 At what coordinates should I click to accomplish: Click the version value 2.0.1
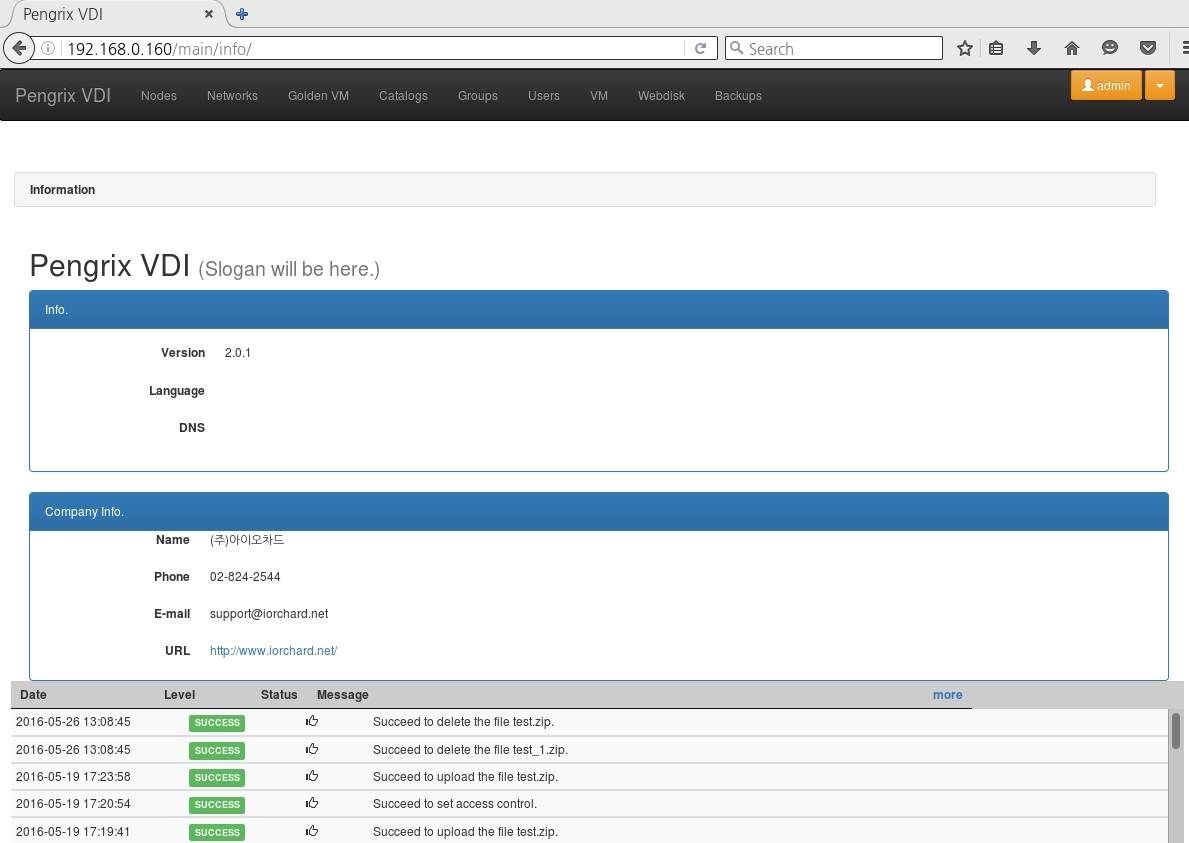pos(237,353)
